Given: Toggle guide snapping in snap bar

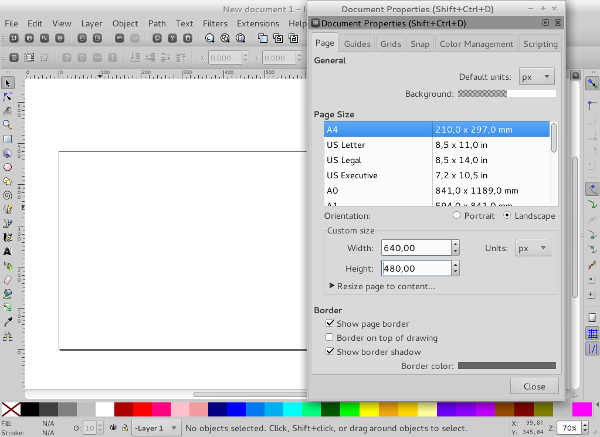Looking at the screenshot, I should pos(592,349).
